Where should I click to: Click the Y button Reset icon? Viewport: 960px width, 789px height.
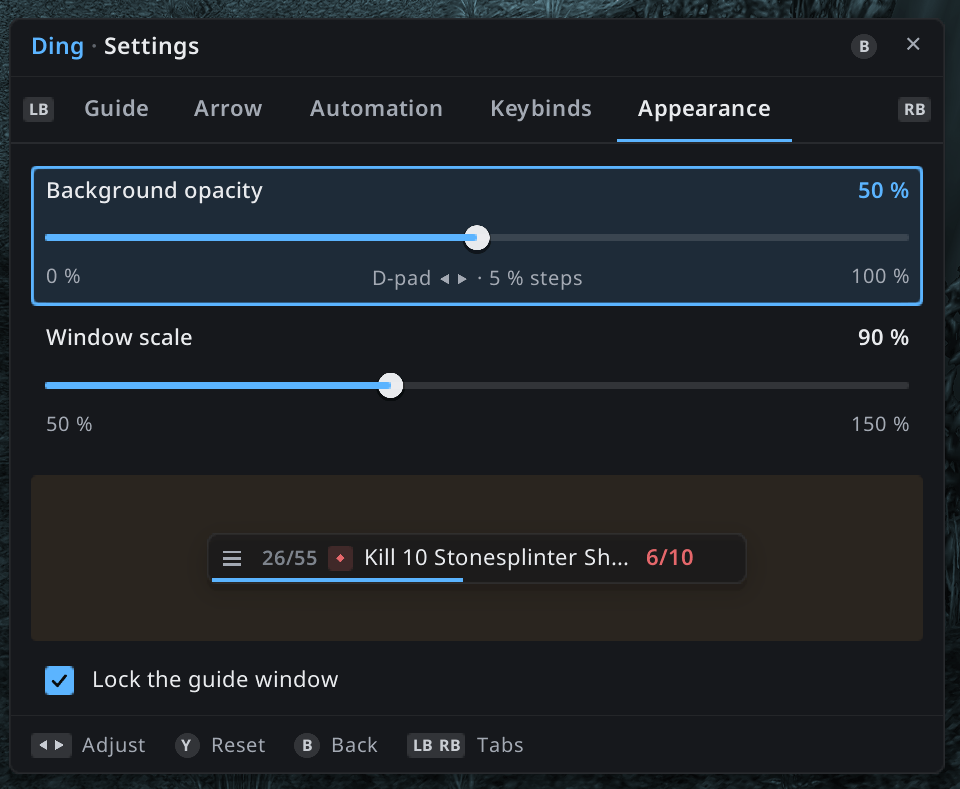click(187, 746)
